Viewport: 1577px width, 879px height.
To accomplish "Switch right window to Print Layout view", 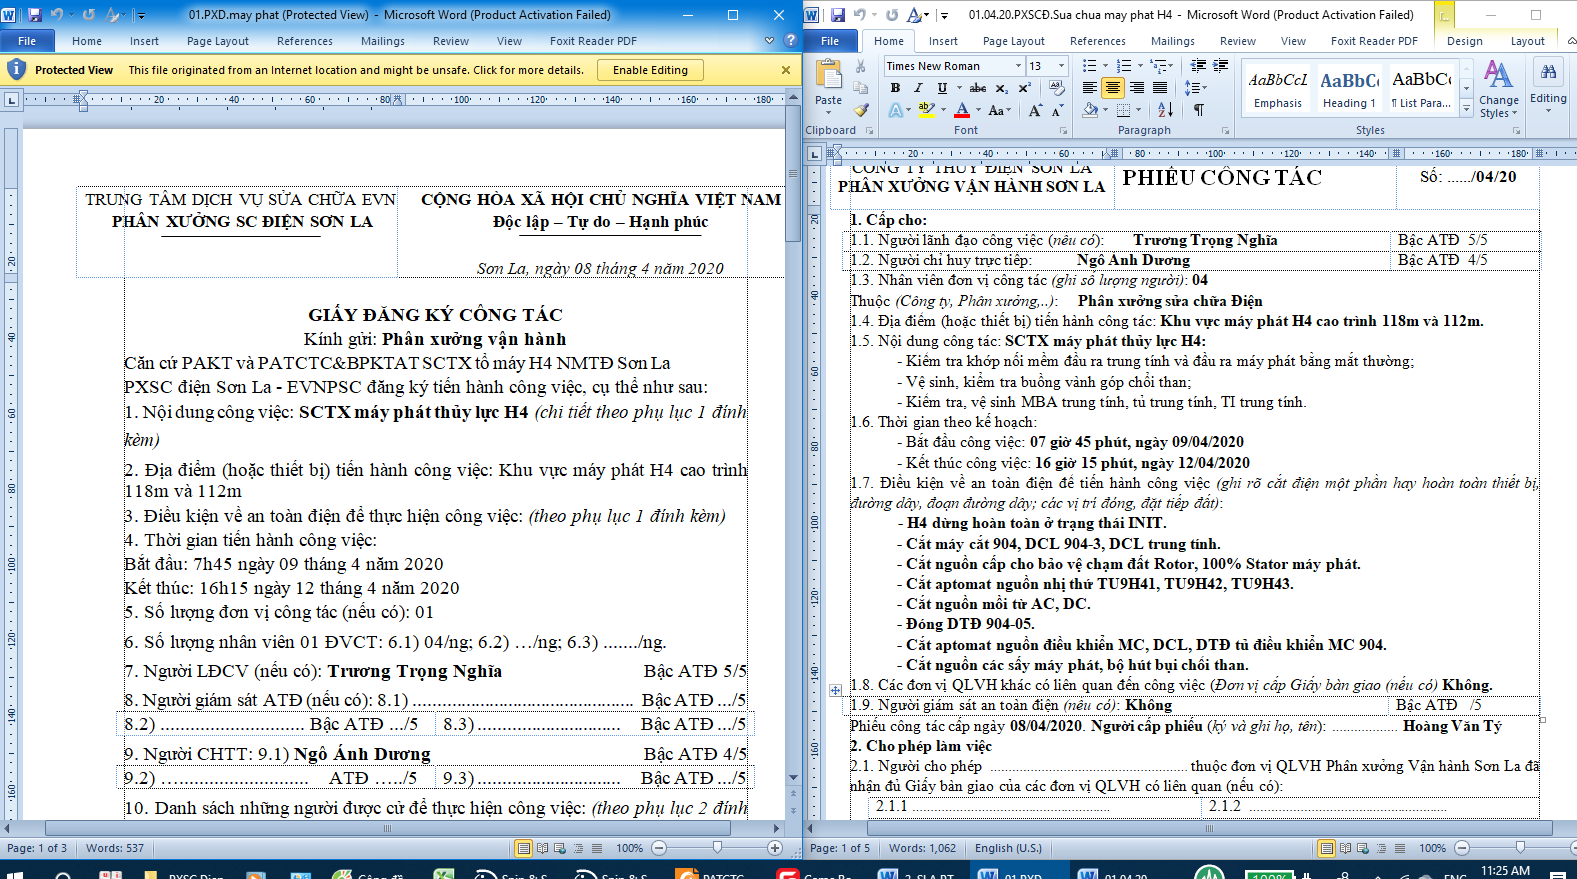I will pos(1326,848).
